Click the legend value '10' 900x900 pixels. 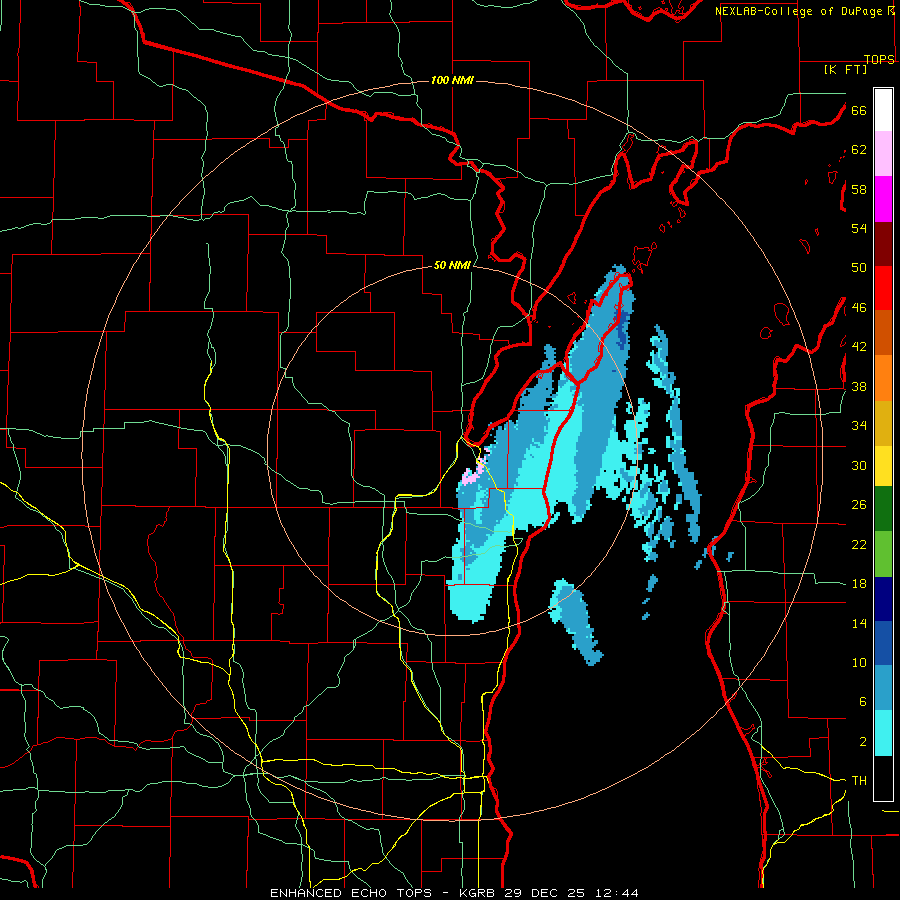click(x=859, y=663)
